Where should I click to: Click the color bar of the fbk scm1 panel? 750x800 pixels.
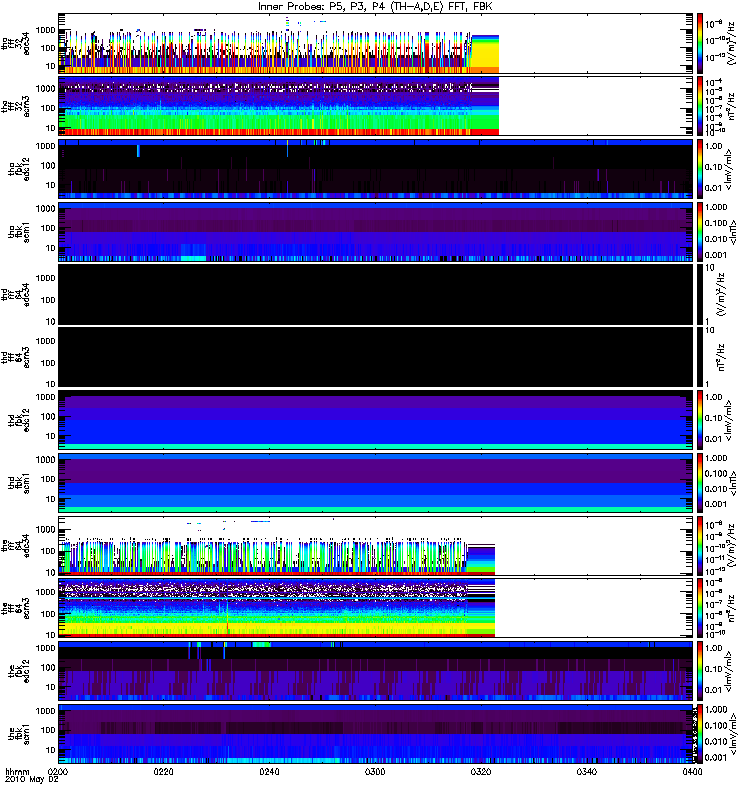(x=700, y=734)
